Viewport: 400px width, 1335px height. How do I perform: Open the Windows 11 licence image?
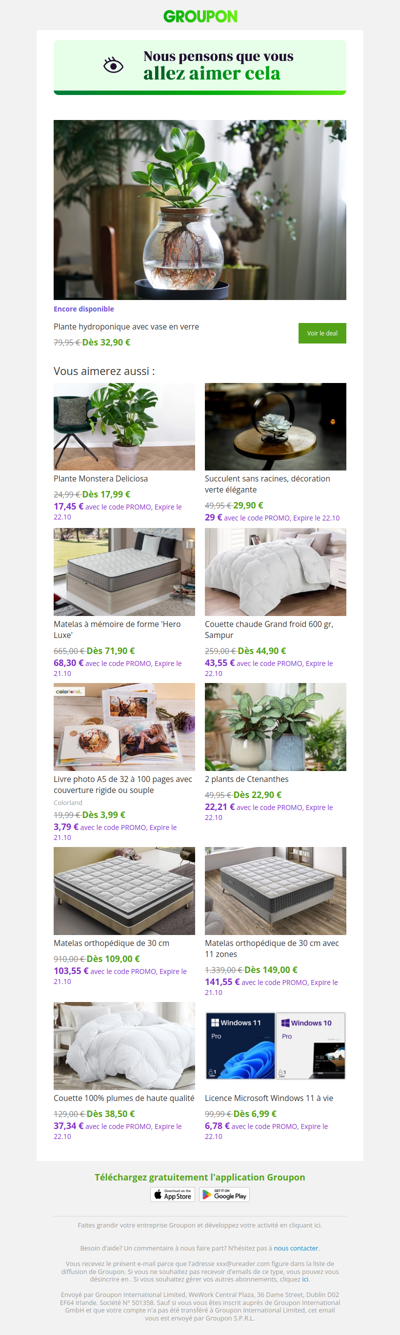[276, 1046]
